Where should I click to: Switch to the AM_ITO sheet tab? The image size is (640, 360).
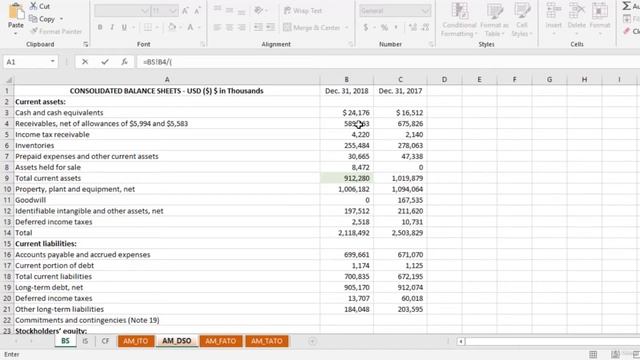coord(136,341)
